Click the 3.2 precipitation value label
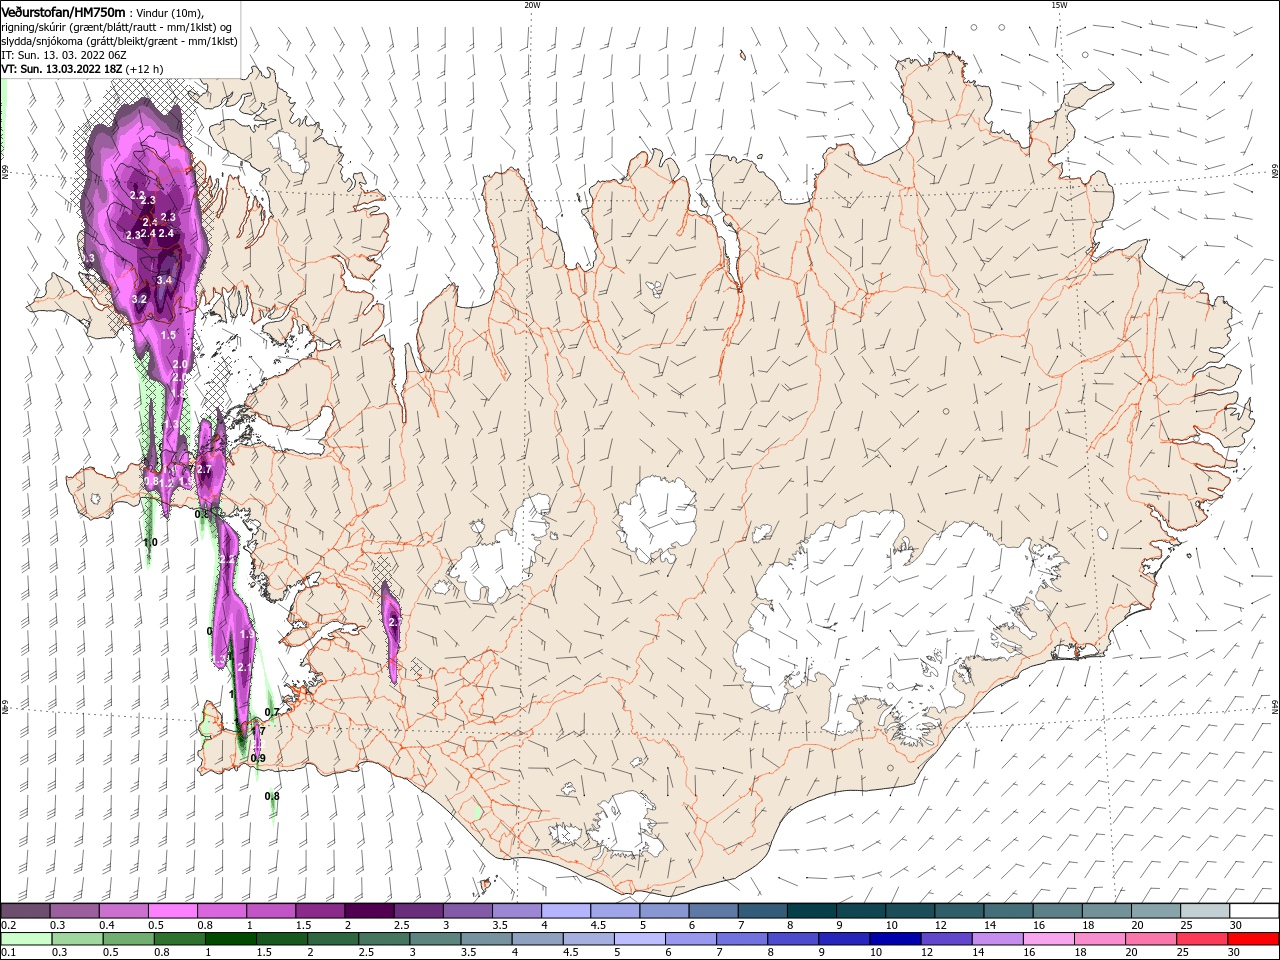Screen dimensions: 1280x960 [140, 299]
